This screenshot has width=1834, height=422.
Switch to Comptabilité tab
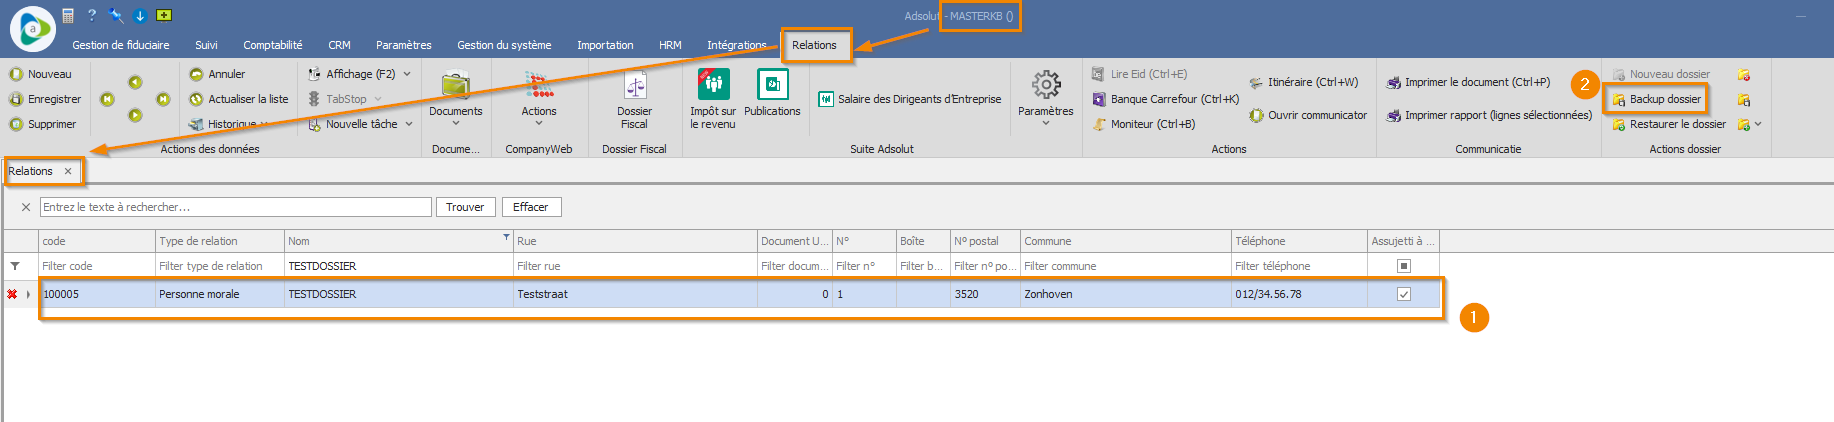tap(273, 45)
